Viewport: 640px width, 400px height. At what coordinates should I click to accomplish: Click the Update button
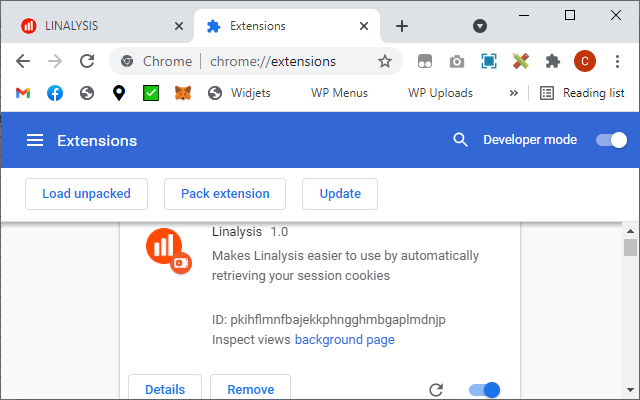(x=340, y=194)
